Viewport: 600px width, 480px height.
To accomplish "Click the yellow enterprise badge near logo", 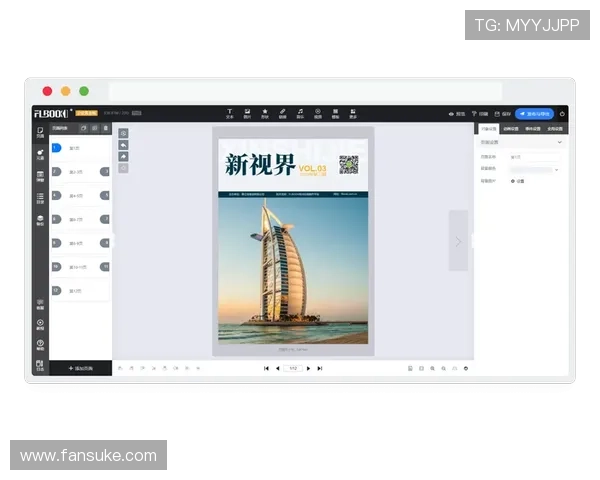I will tap(86, 113).
